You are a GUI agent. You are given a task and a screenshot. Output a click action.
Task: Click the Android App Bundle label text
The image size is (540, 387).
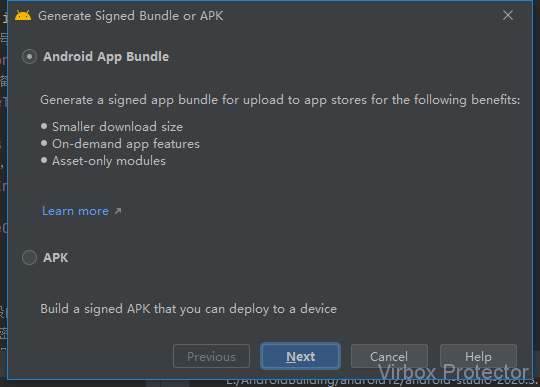pyautogui.click(x=106, y=57)
